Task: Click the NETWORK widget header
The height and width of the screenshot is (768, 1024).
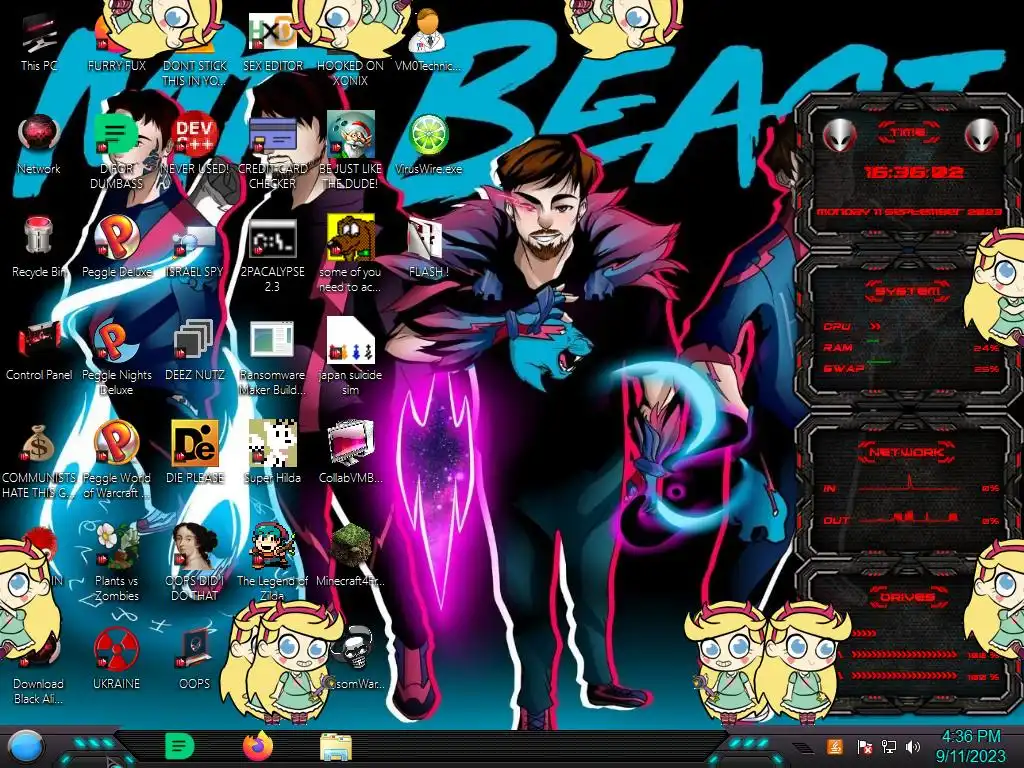Action: [x=908, y=451]
